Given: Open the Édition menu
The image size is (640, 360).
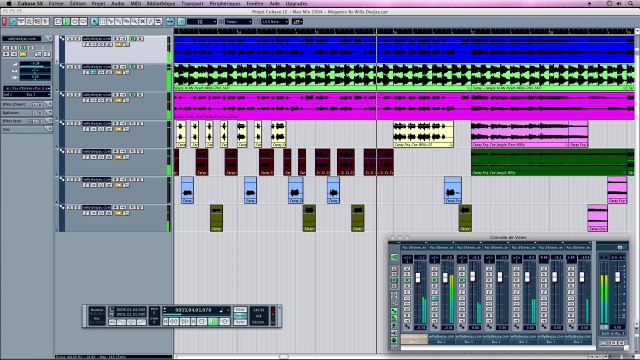Looking at the screenshot, I should click(78, 3).
